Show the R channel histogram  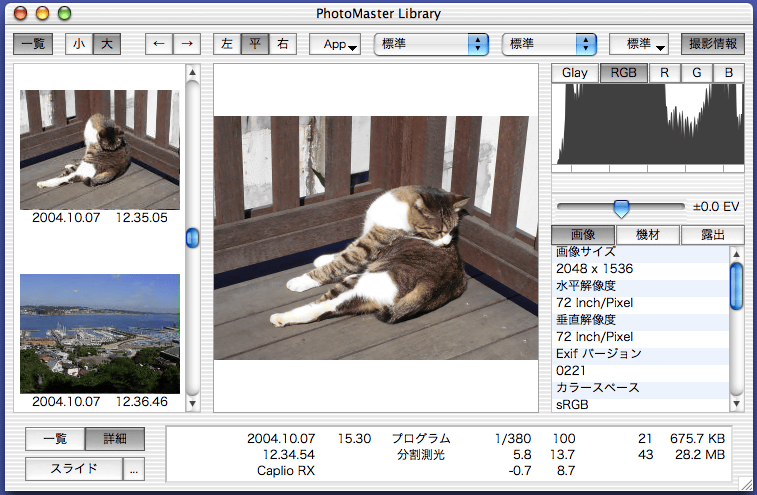[664, 73]
